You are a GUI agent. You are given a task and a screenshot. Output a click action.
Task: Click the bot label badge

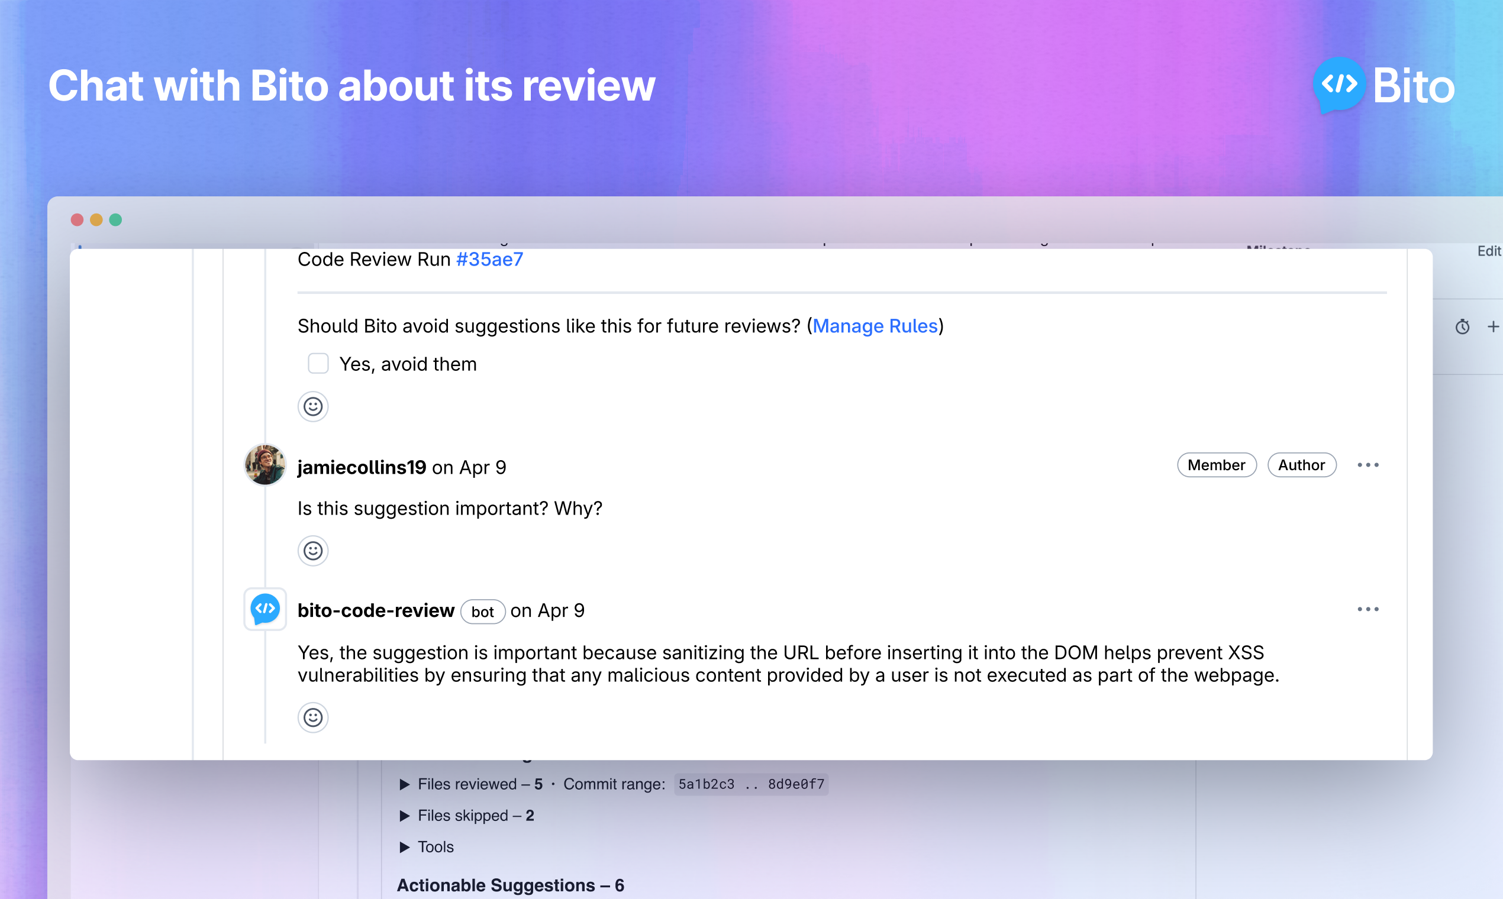[x=482, y=612]
